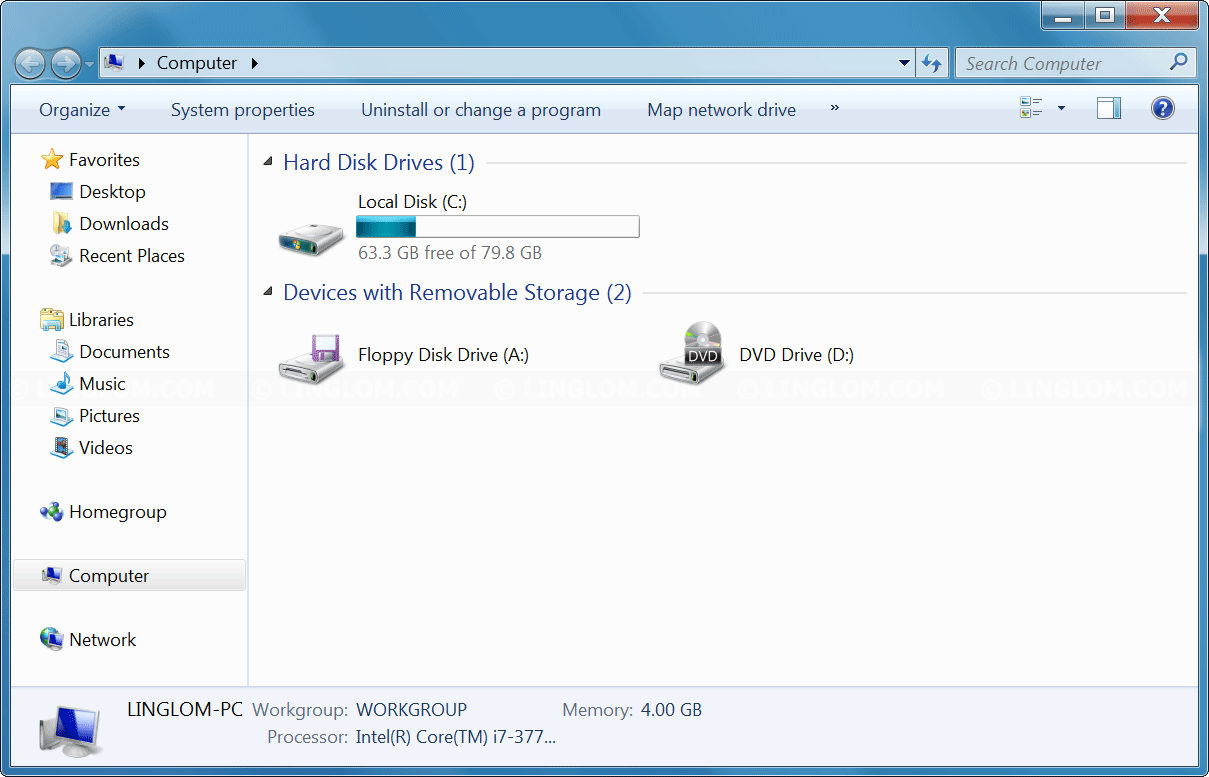The height and width of the screenshot is (777, 1209).
Task: Refresh the view with the refresh icon
Action: coord(931,62)
